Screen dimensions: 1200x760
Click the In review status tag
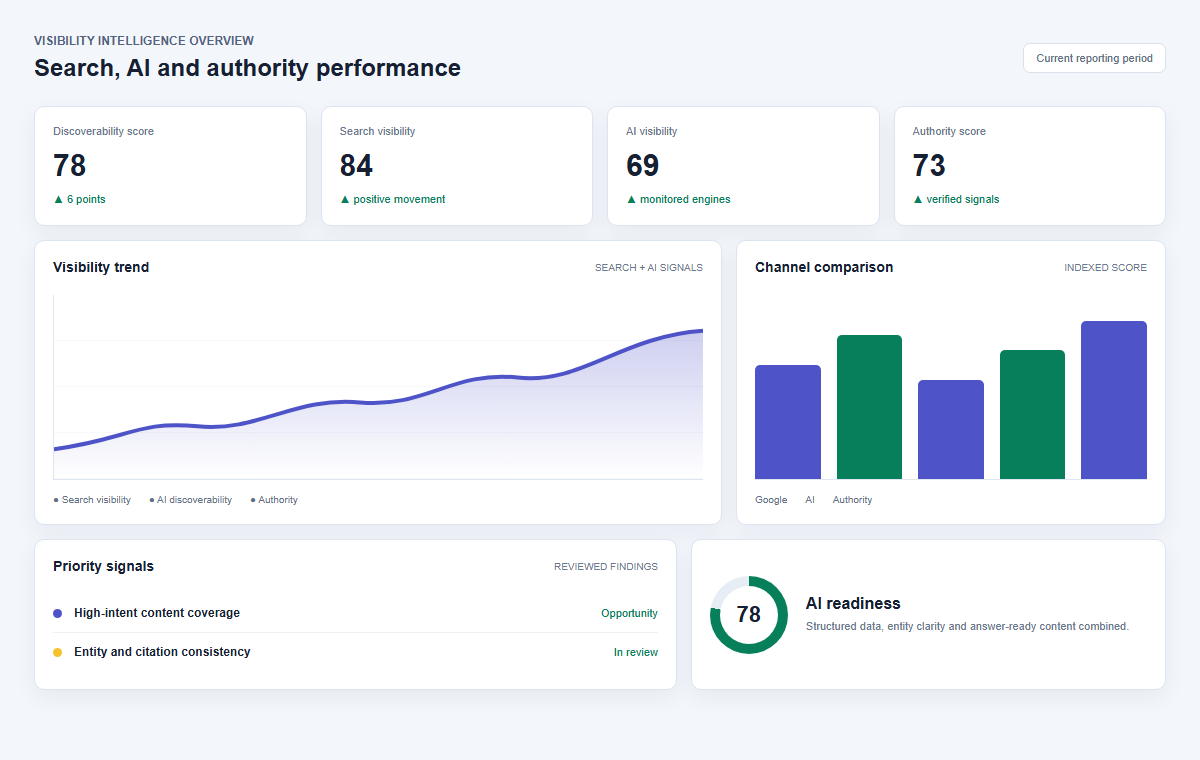[x=636, y=652]
